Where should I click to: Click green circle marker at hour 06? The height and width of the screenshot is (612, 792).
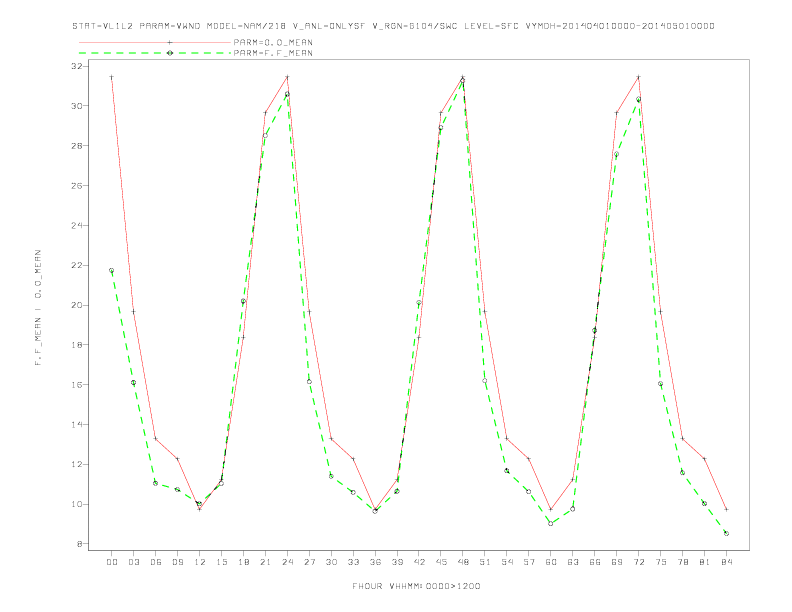click(156, 483)
